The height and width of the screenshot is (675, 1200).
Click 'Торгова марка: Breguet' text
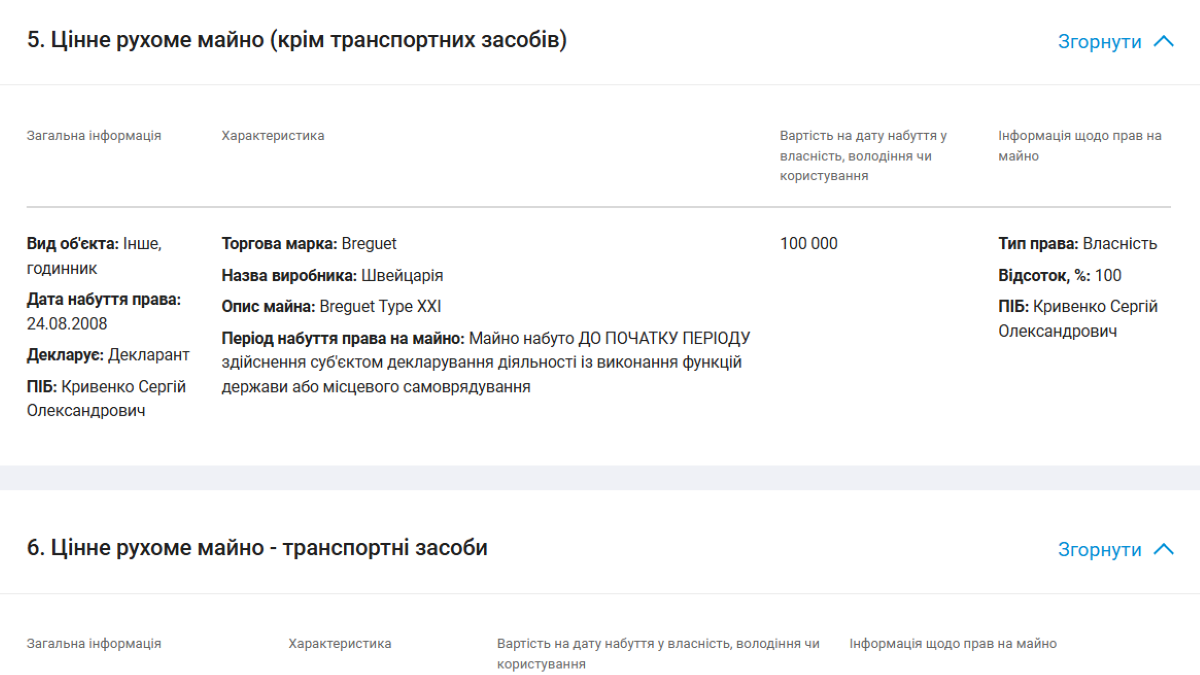pos(309,244)
